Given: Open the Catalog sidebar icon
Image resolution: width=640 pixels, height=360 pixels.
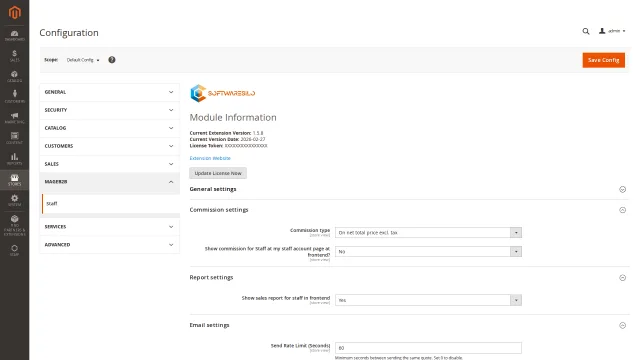Looking at the screenshot, I should pos(14,76).
